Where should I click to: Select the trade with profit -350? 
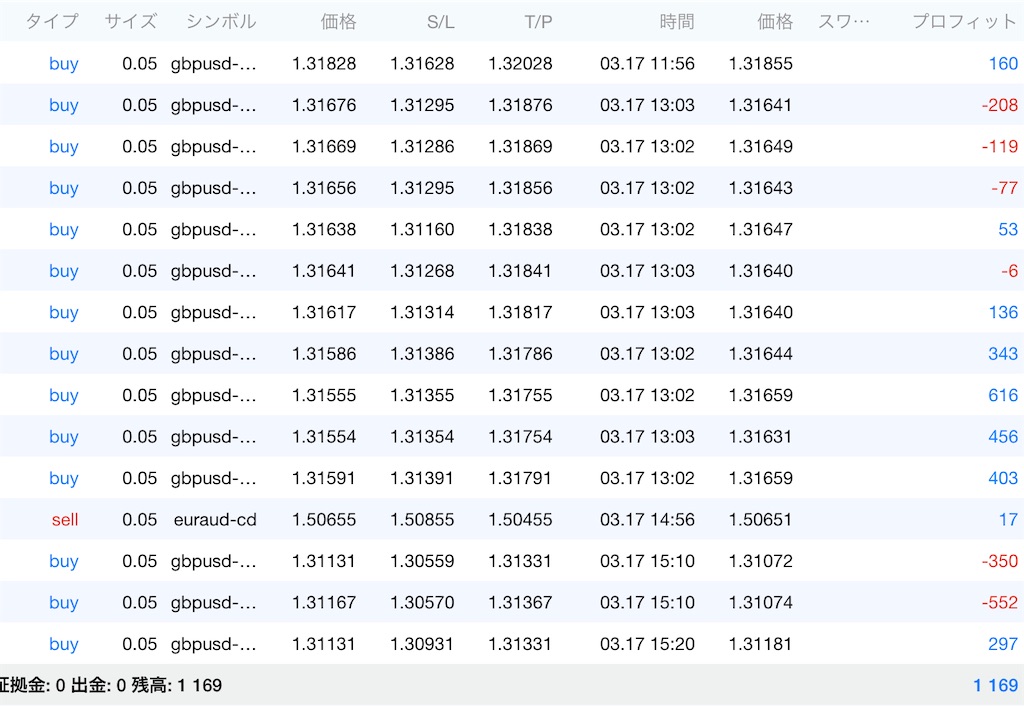click(512, 561)
